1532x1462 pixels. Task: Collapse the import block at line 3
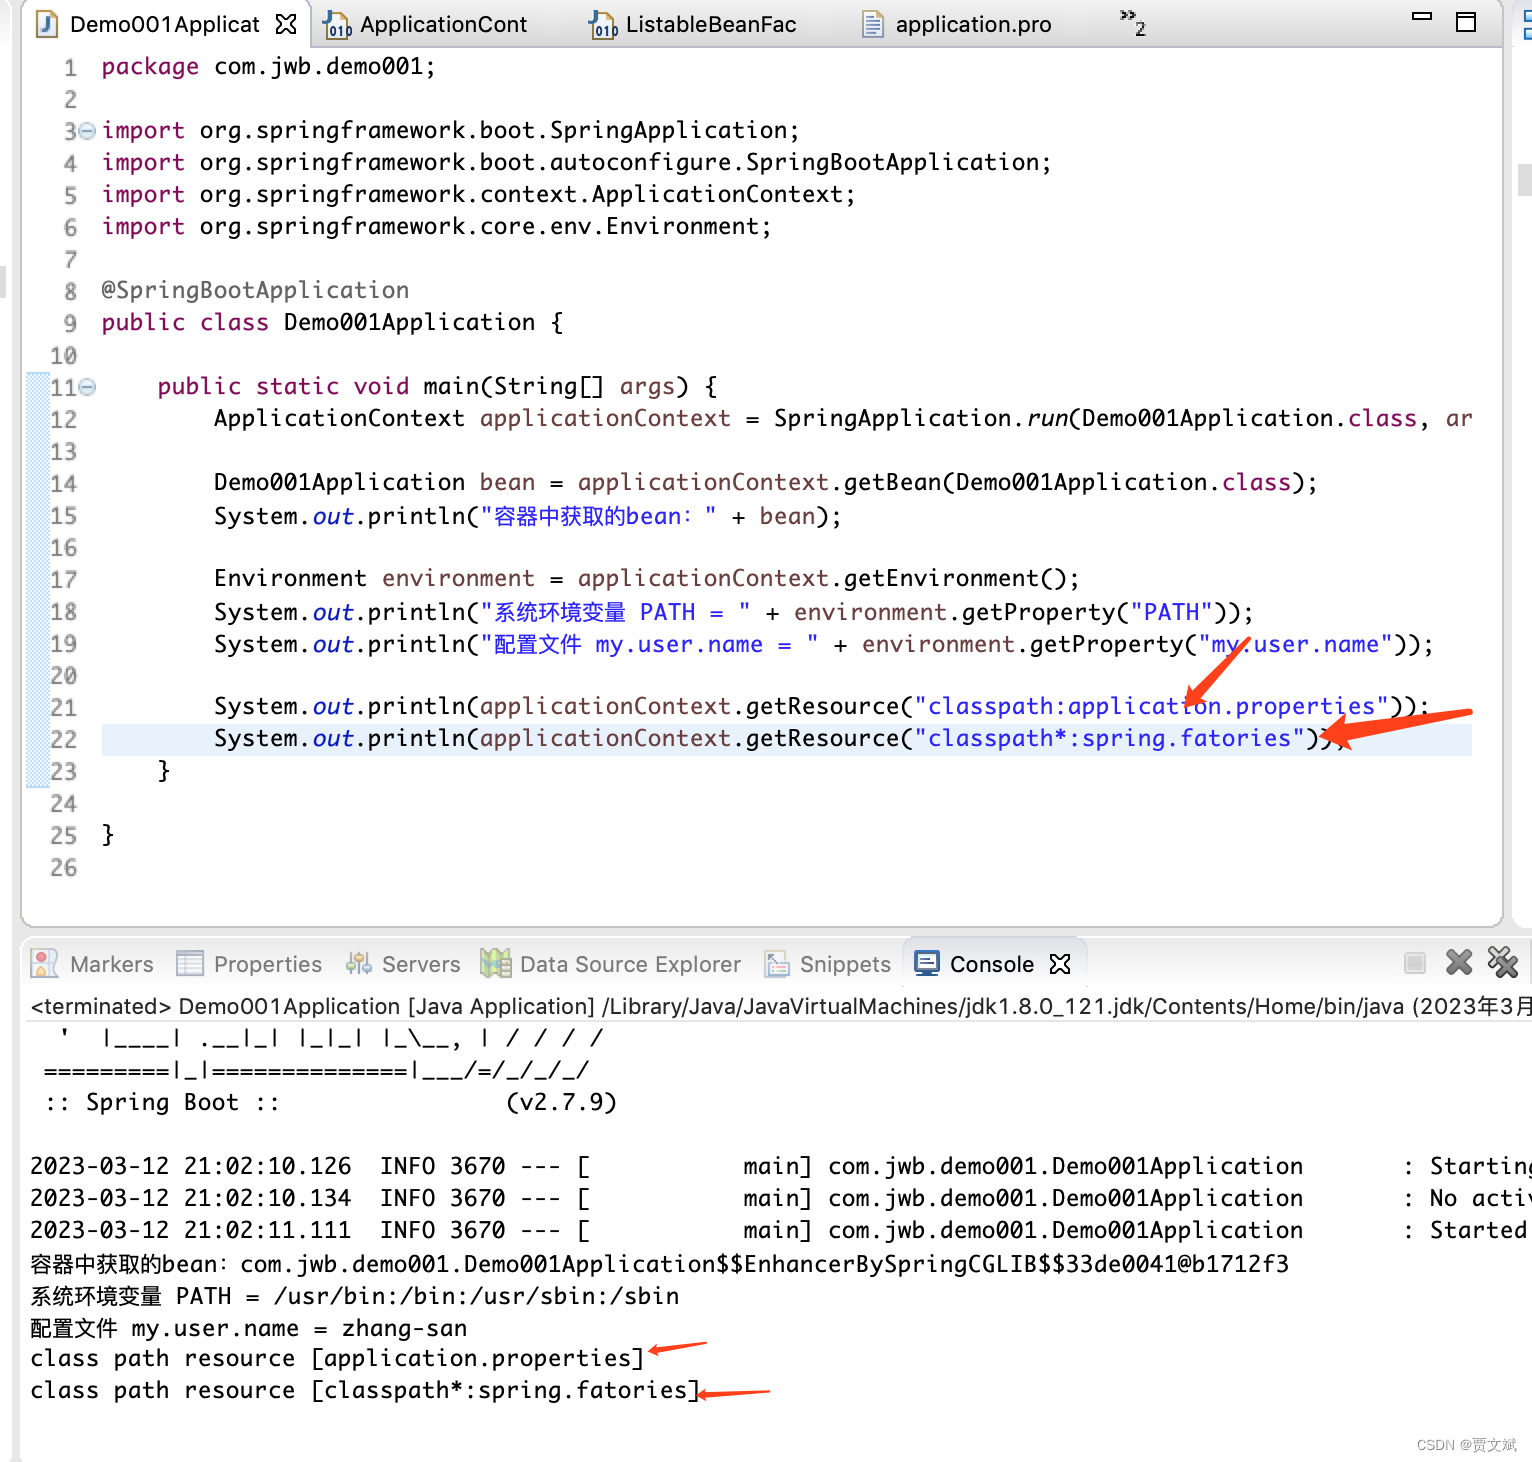pos(87,131)
